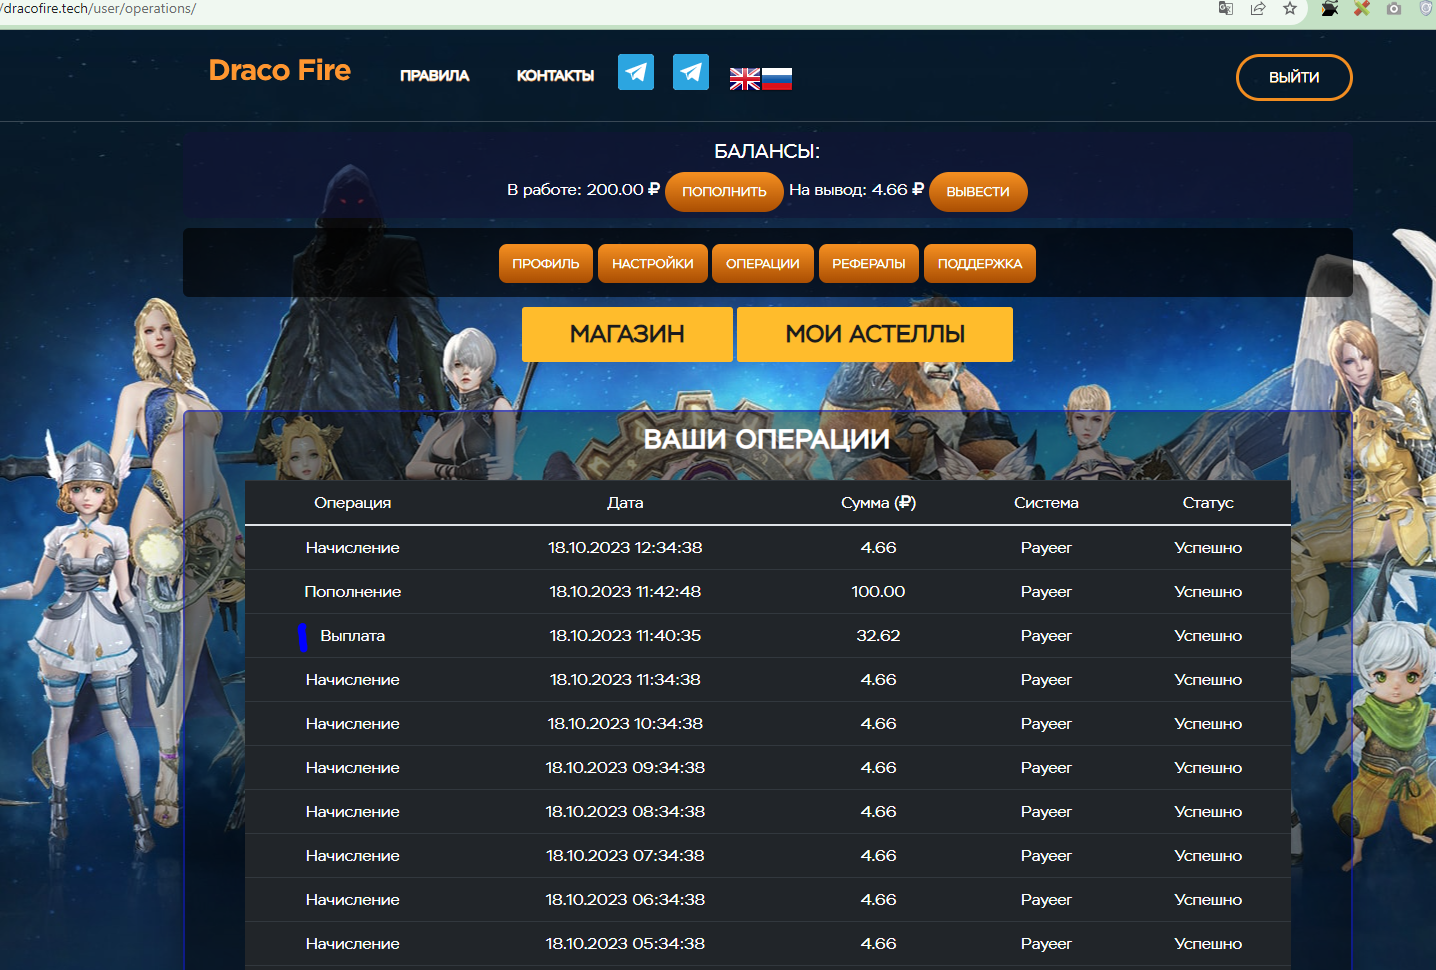Click 4.66 amount in the 09:34:38 row
This screenshot has width=1436, height=970.
878,768
